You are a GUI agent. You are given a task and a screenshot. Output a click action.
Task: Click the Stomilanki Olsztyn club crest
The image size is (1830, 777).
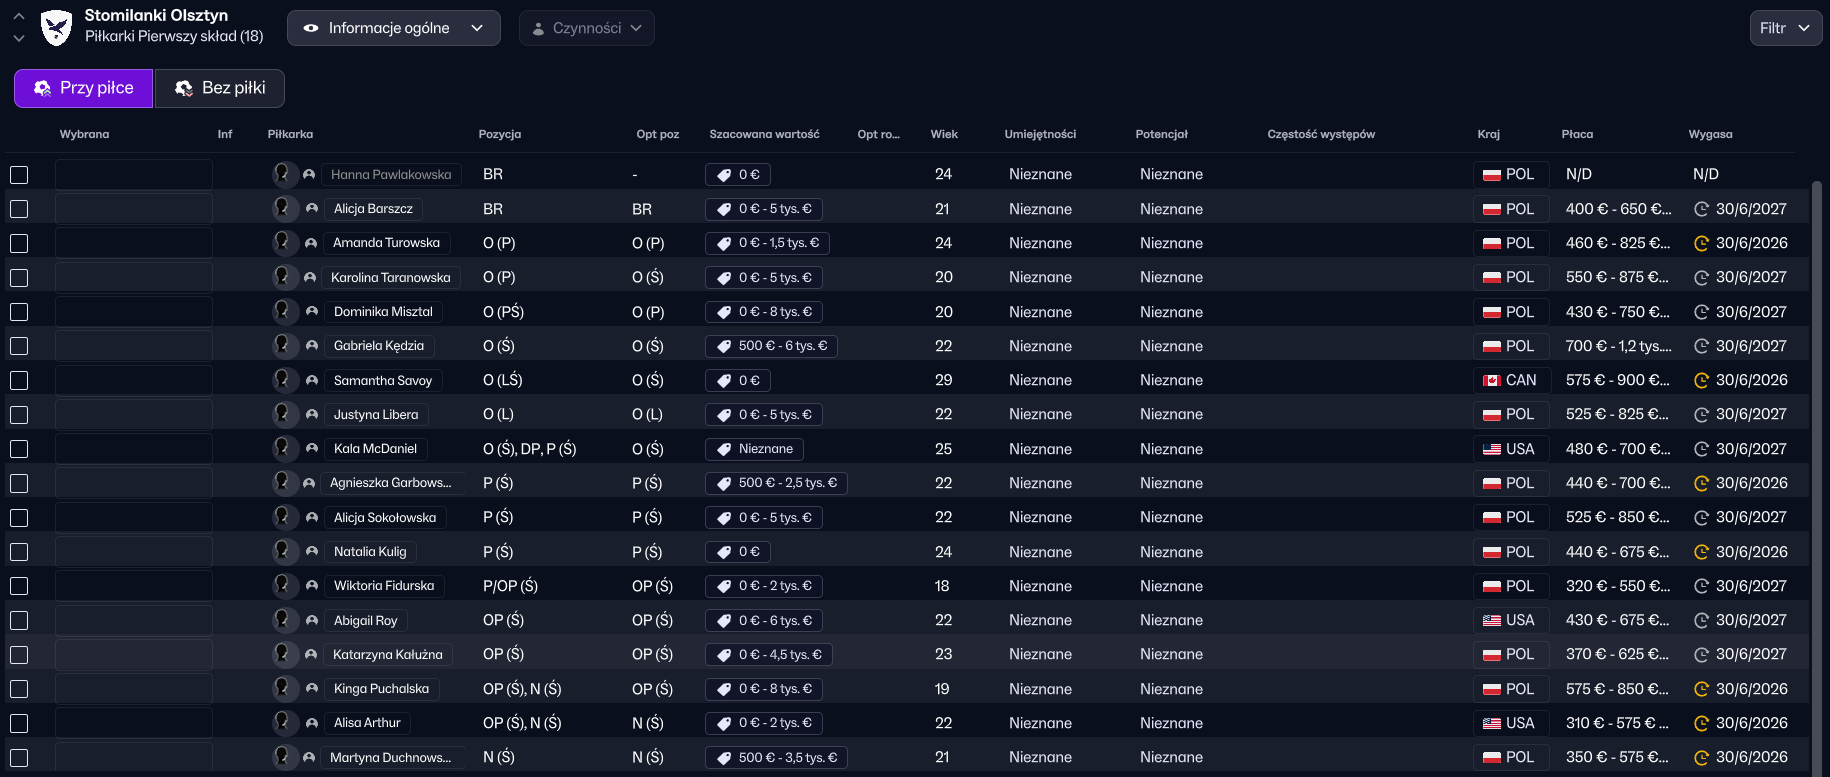click(x=56, y=27)
